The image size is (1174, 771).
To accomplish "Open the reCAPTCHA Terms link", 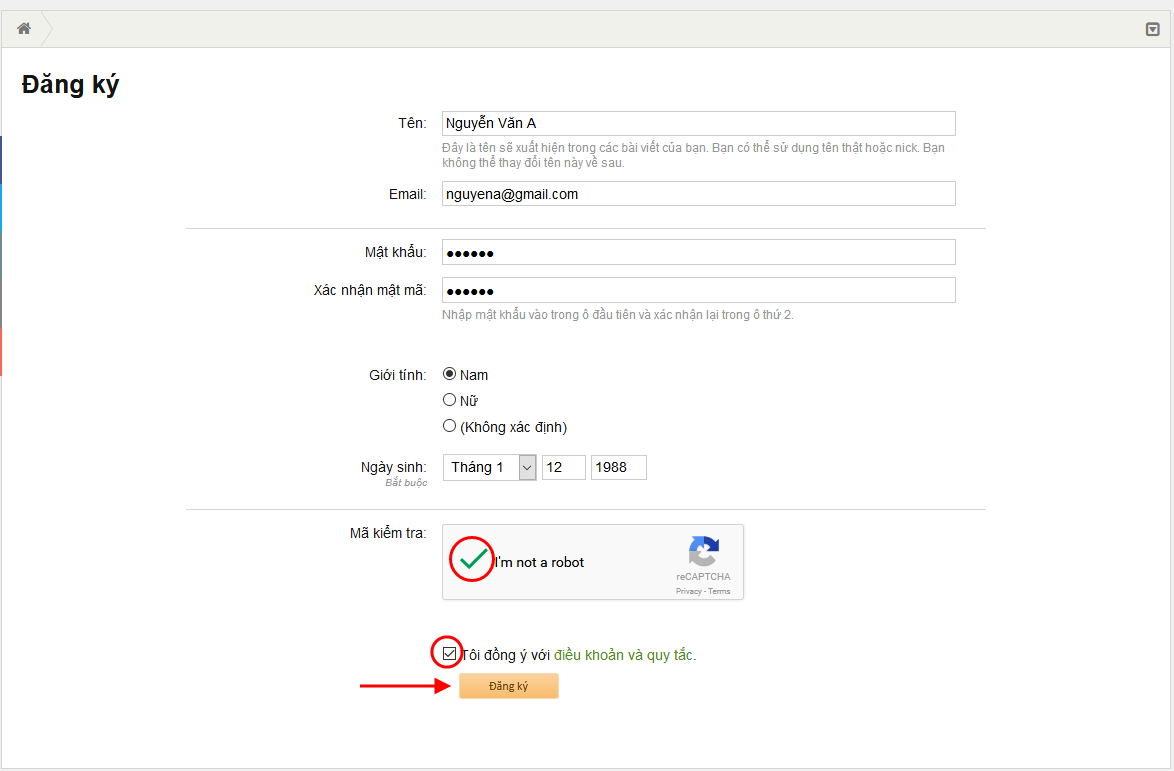I will pyautogui.click(x=719, y=591).
